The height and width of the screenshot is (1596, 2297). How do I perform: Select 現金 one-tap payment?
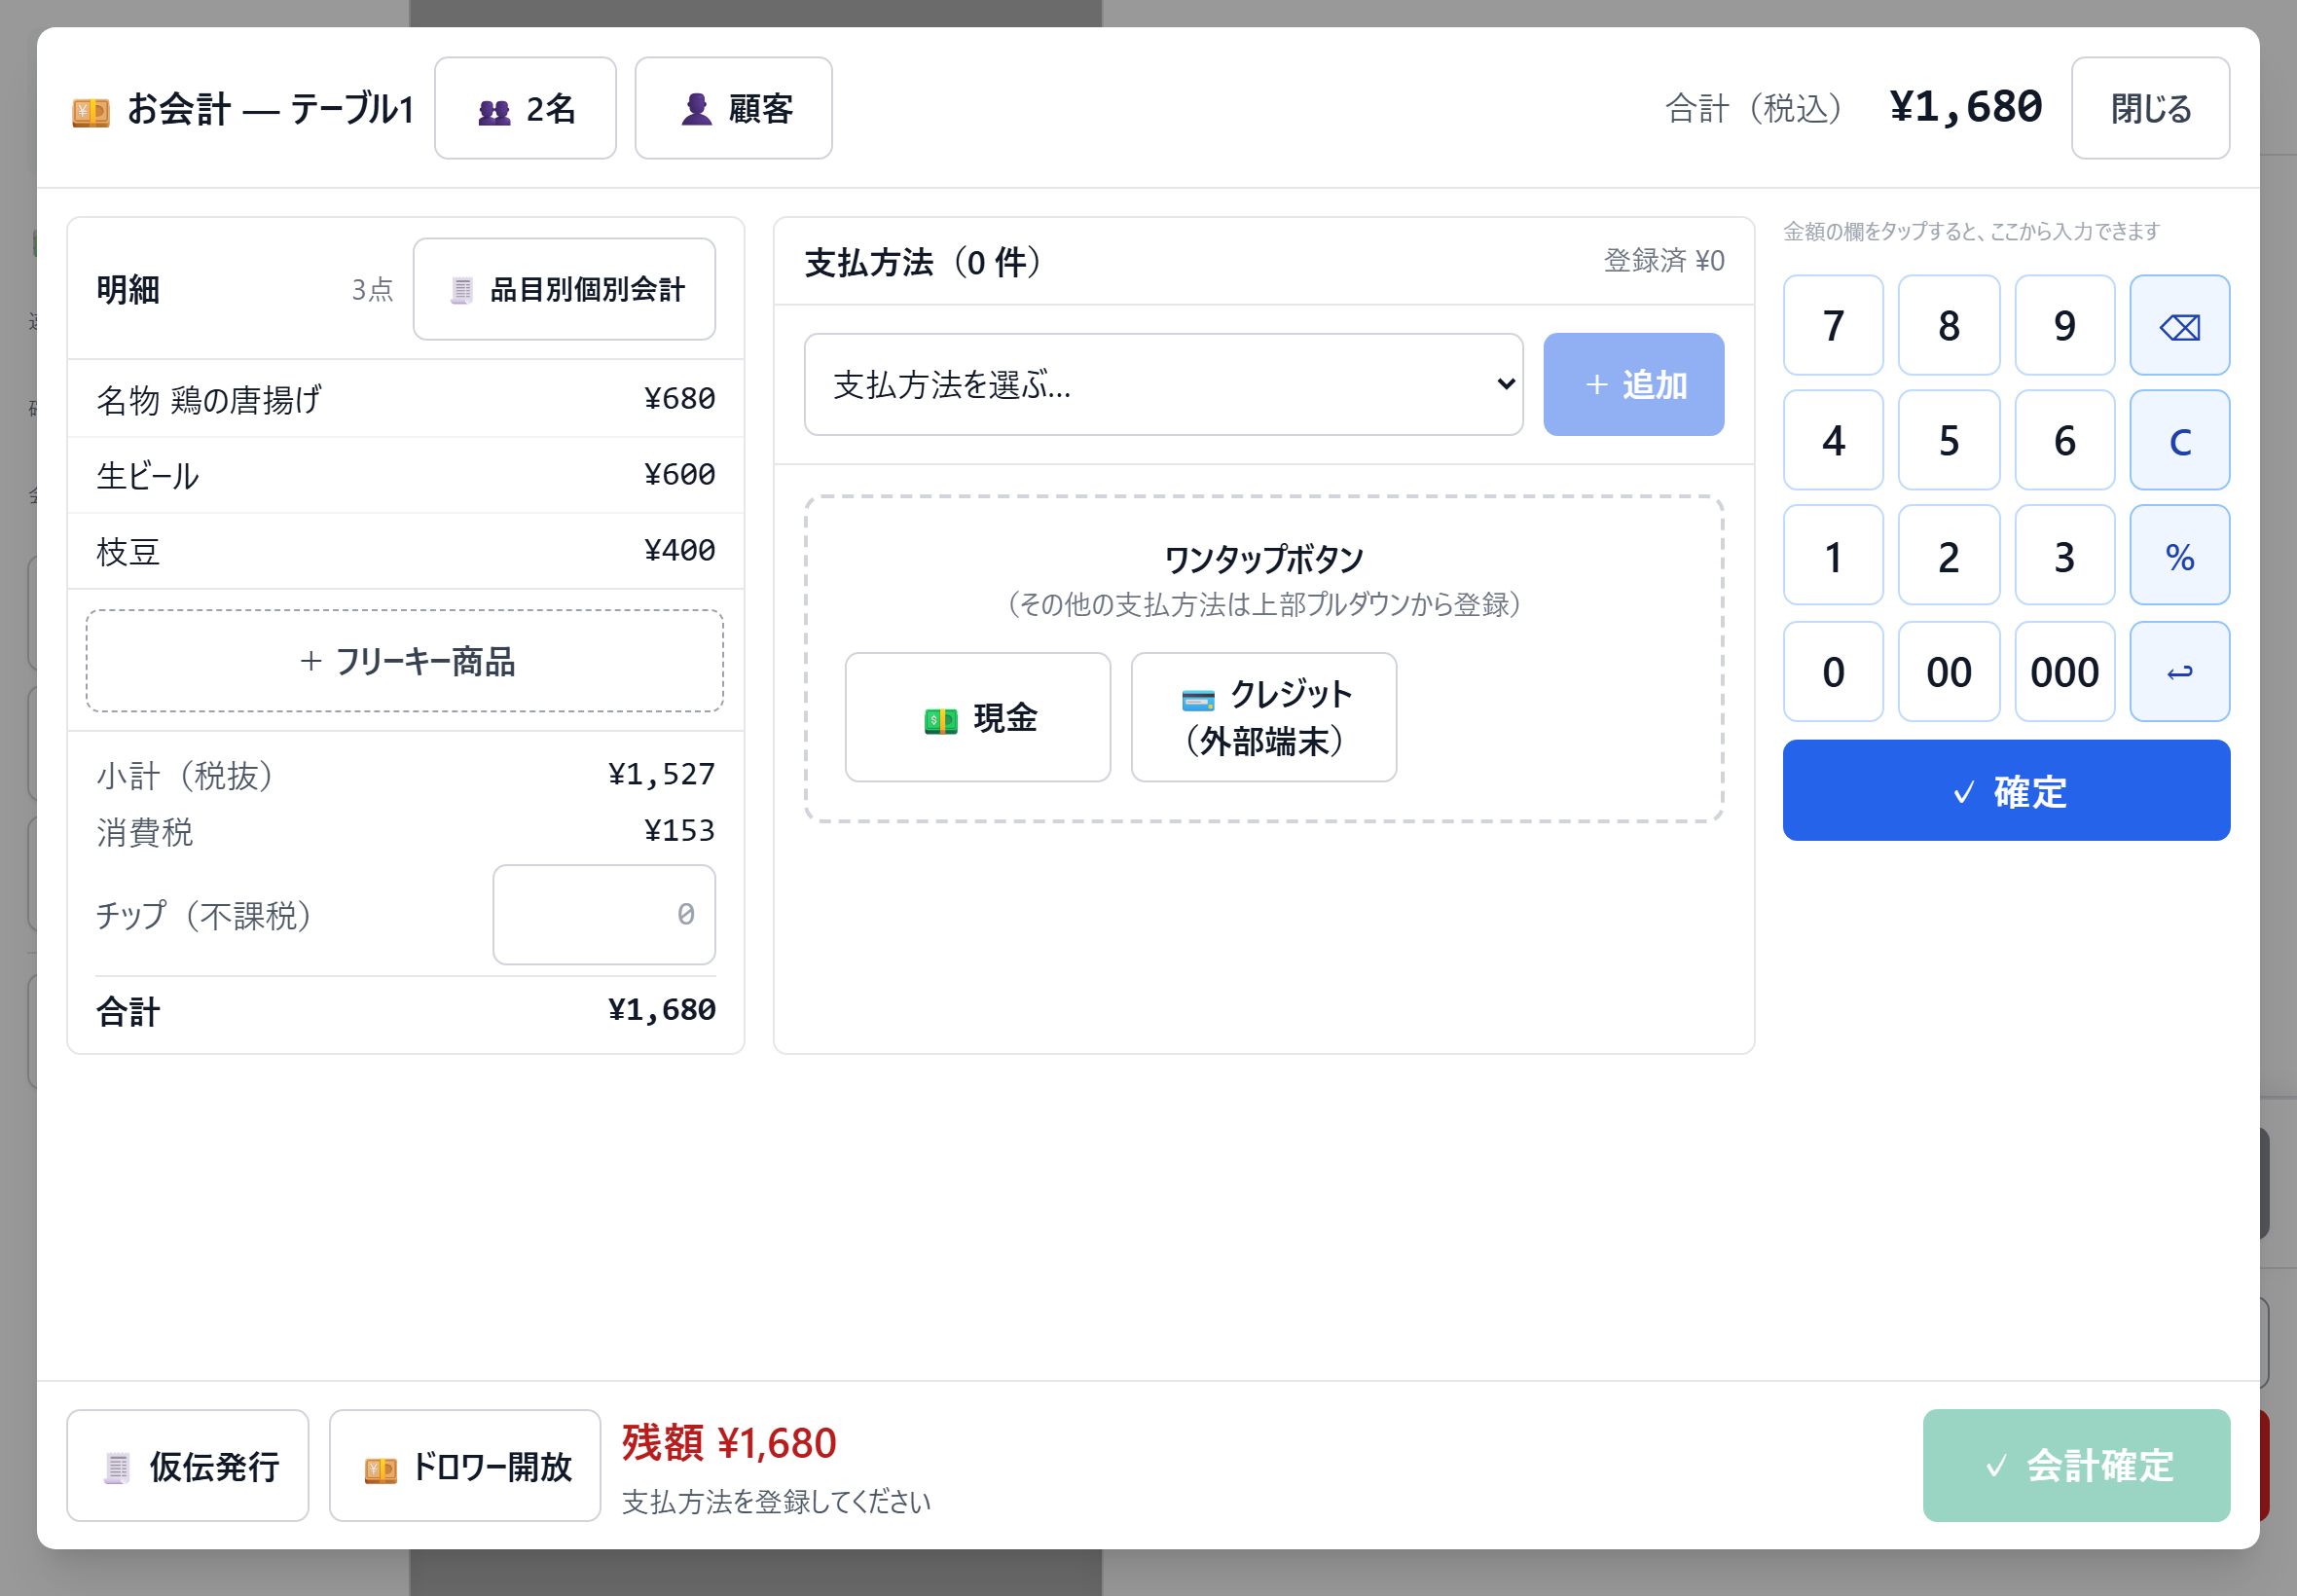coord(977,718)
